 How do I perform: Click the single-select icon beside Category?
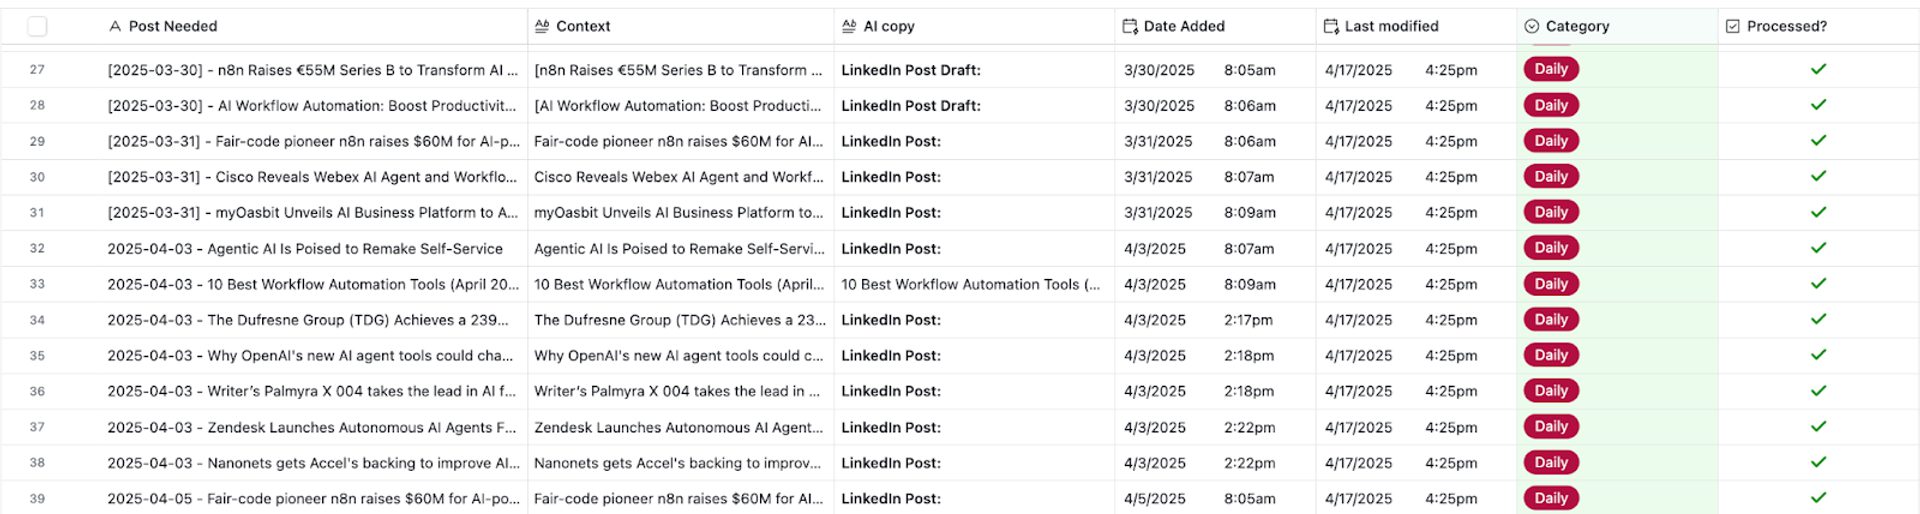[x=1531, y=27]
